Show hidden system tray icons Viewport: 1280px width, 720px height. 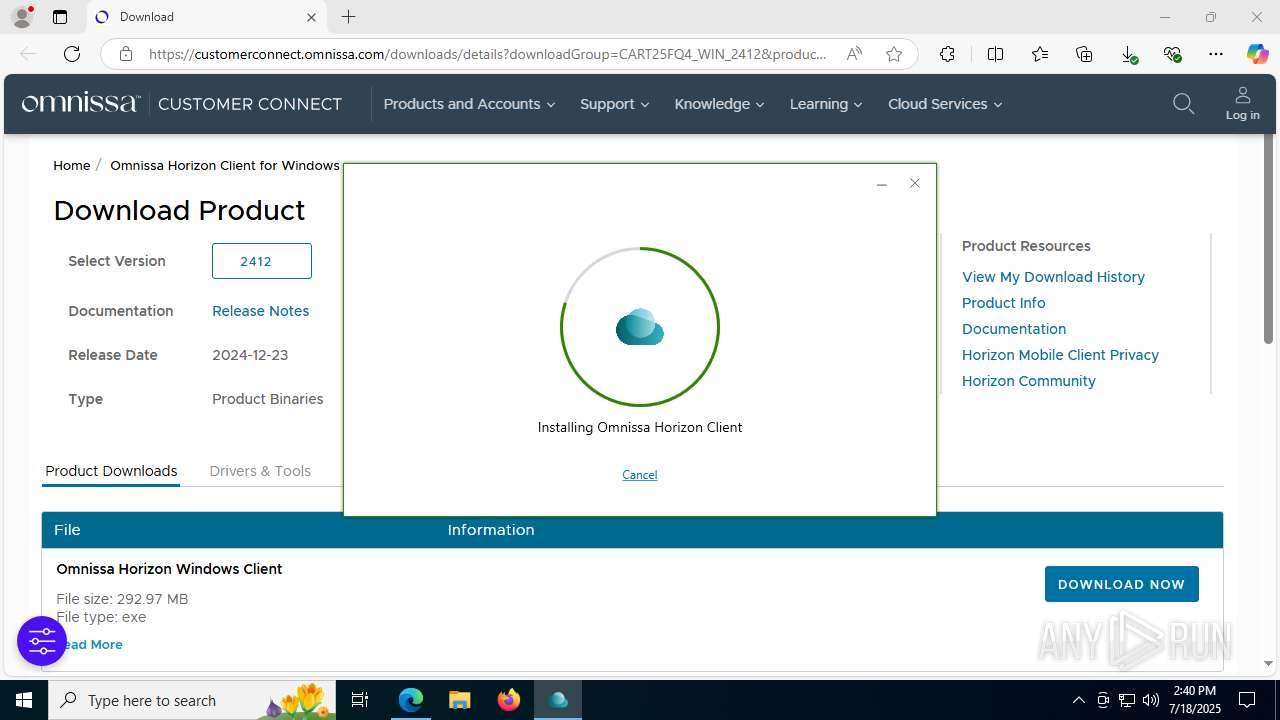click(1078, 700)
